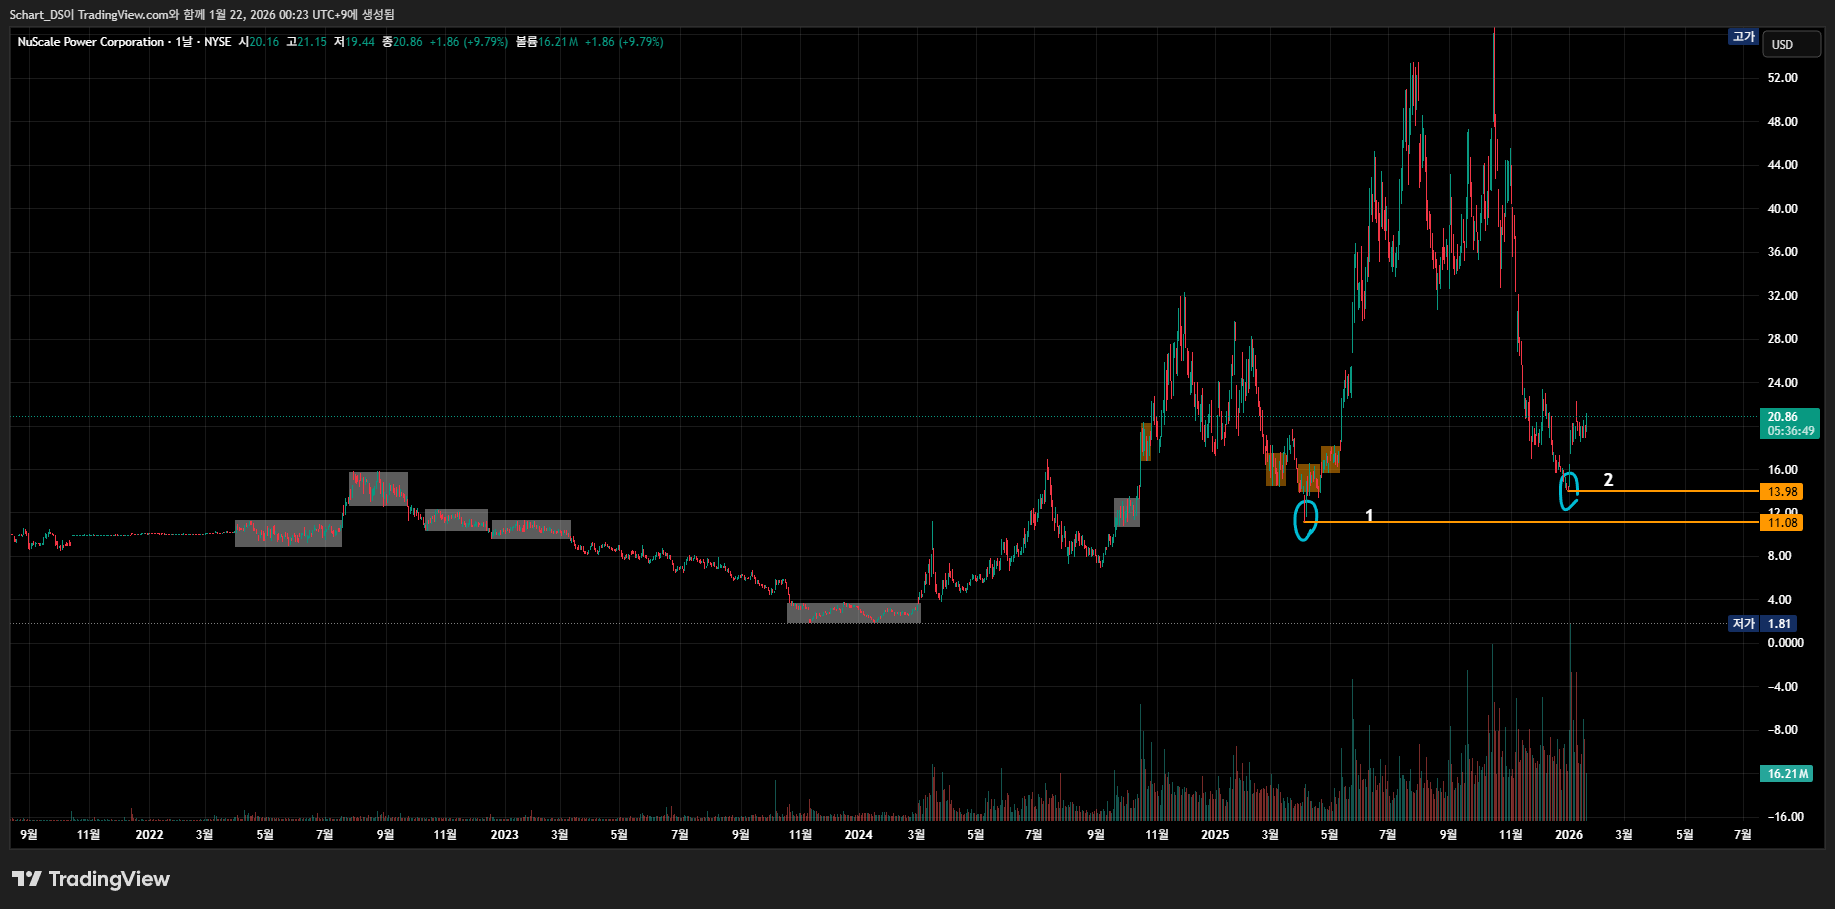Click the low value 19.44 in header
The image size is (1835, 909).
click(x=360, y=42)
